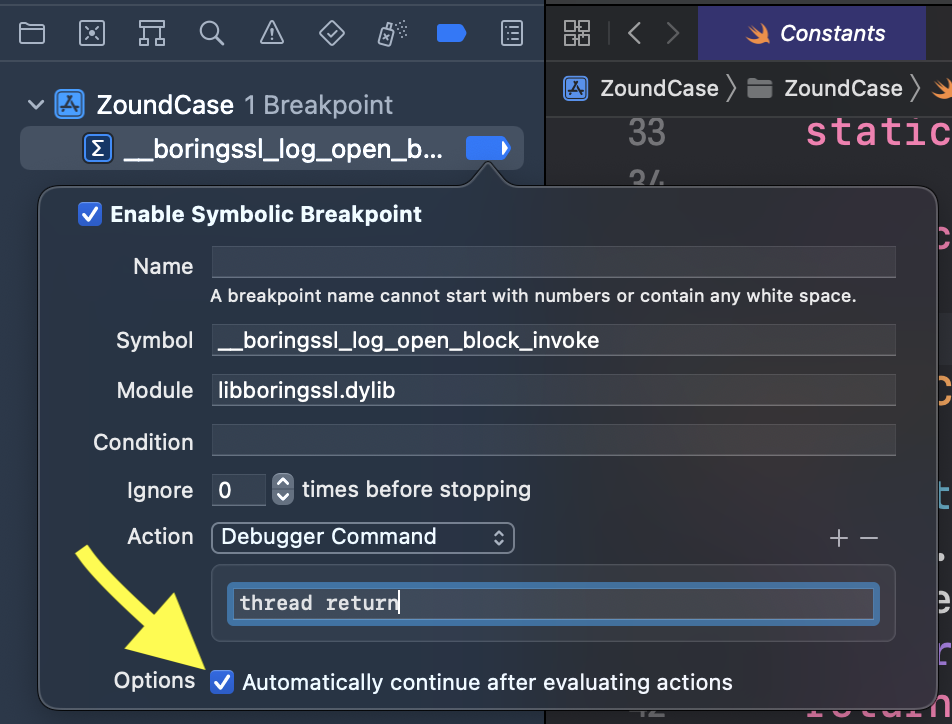Open the Source Control navigator
This screenshot has width=952, height=724.
coord(92,33)
